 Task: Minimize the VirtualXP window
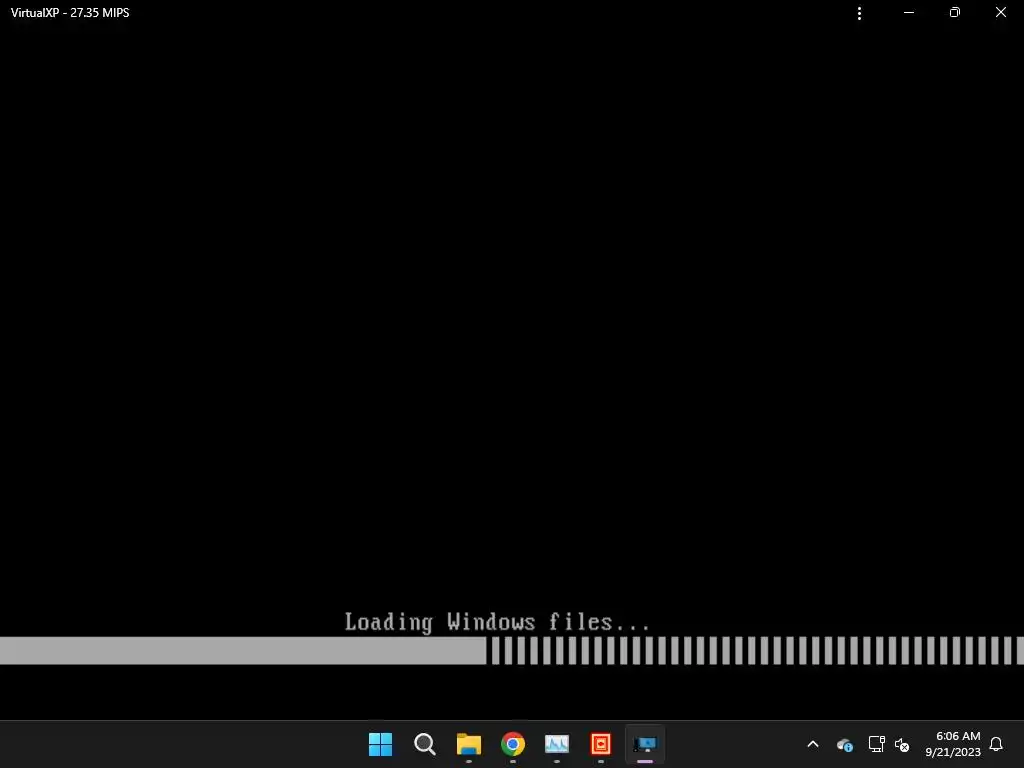click(x=908, y=12)
